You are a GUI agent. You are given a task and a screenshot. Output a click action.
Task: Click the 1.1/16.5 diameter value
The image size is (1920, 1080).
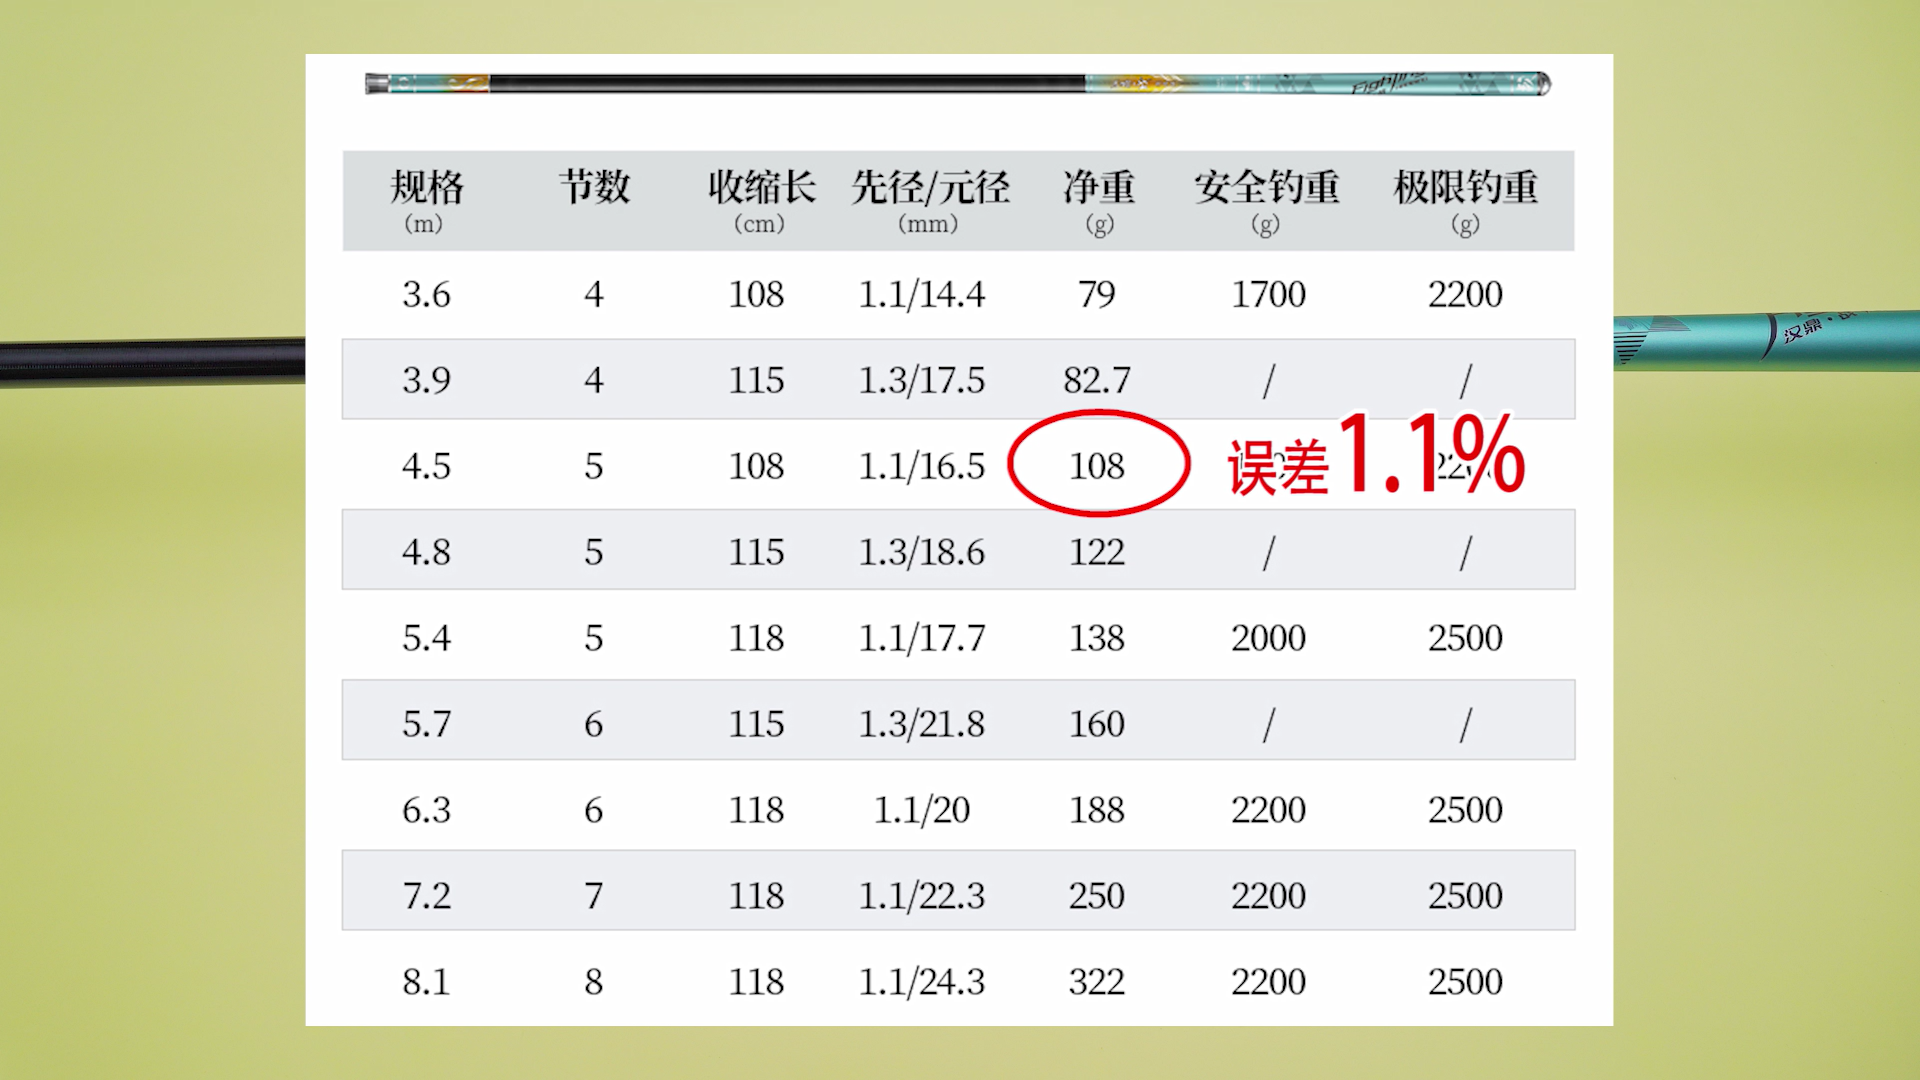click(921, 466)
